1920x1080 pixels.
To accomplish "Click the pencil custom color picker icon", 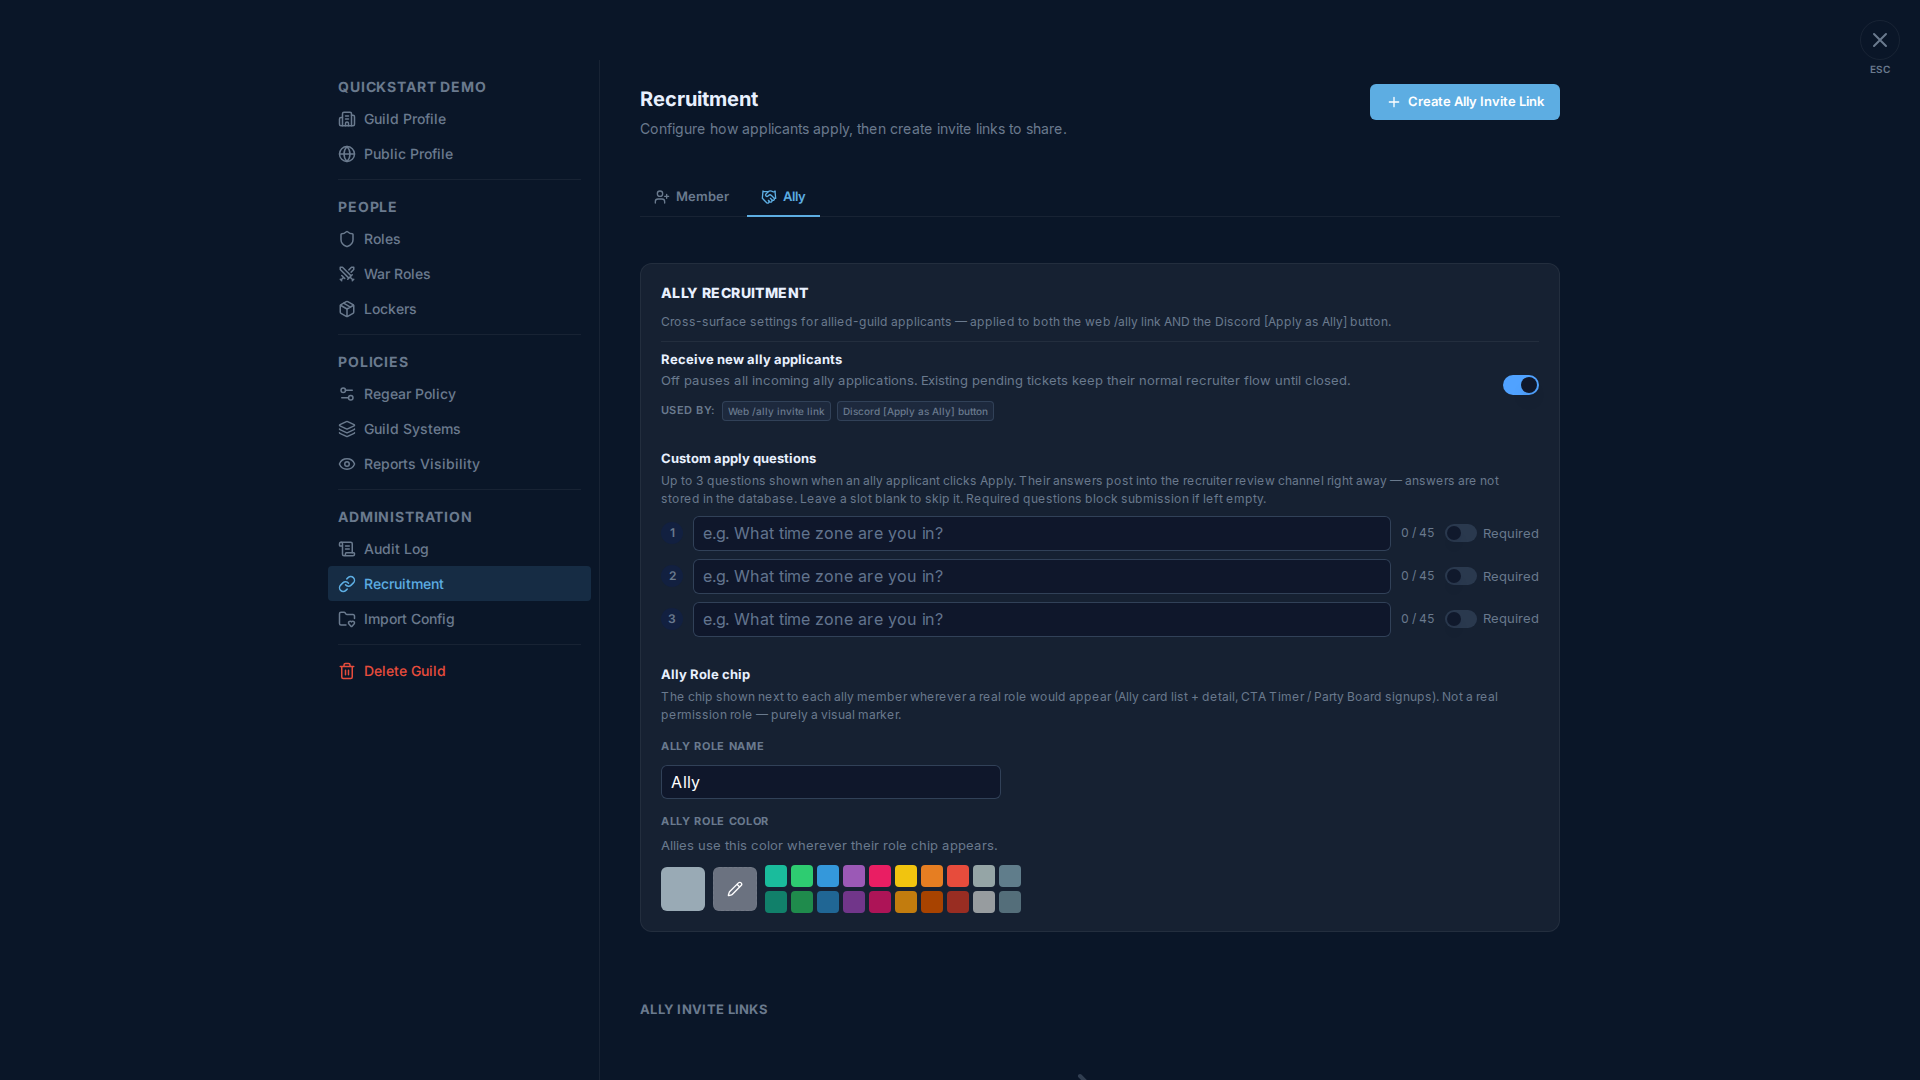I will (735, 889).
